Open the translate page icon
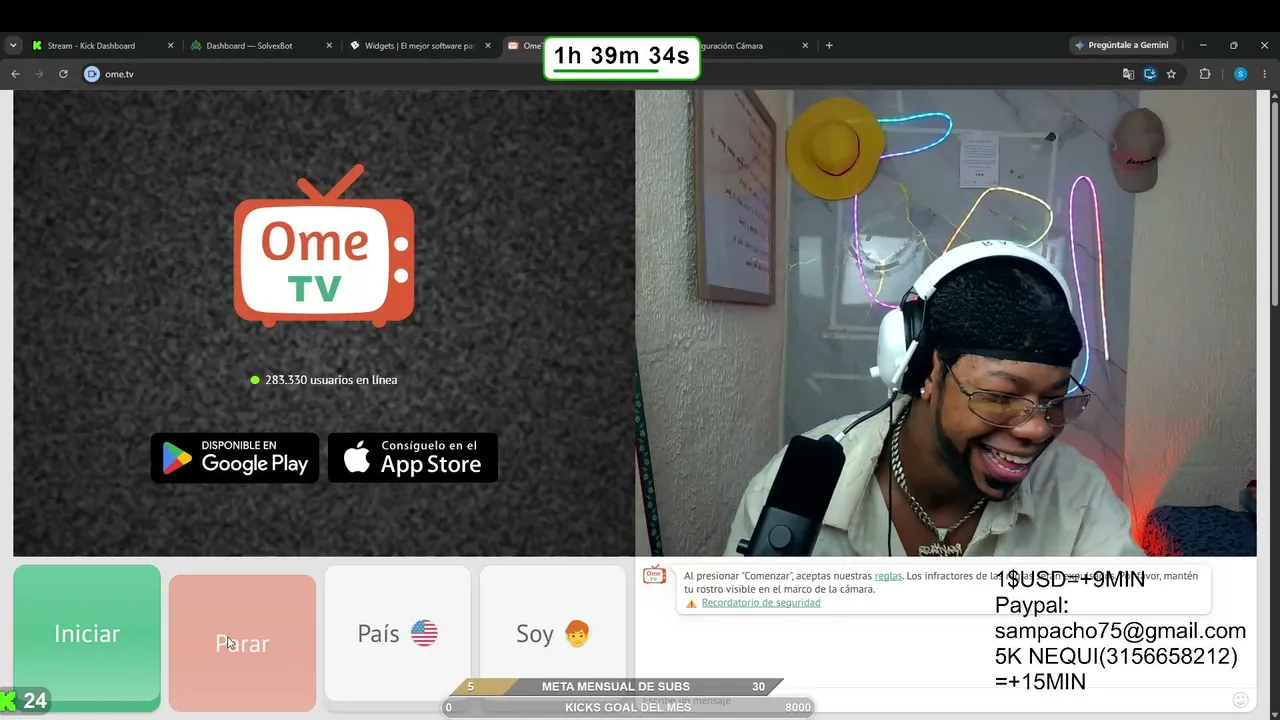Viewport: 1280px width, 720px height. [x=1128, y=74]
